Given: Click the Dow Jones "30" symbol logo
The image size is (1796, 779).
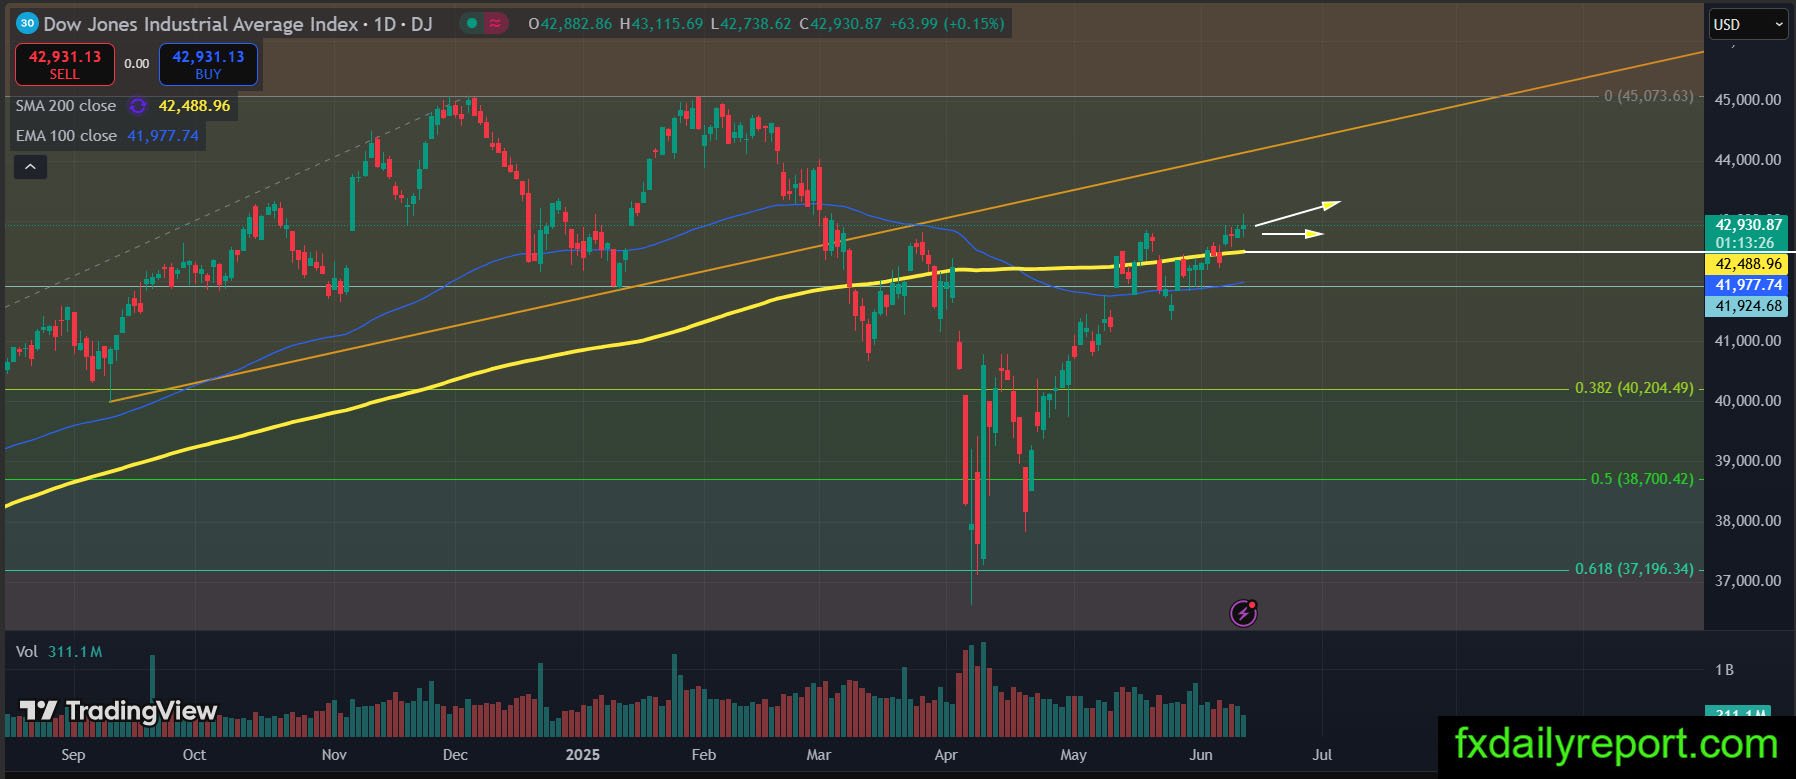Looking at the screenshot, I should click(28, 23).
